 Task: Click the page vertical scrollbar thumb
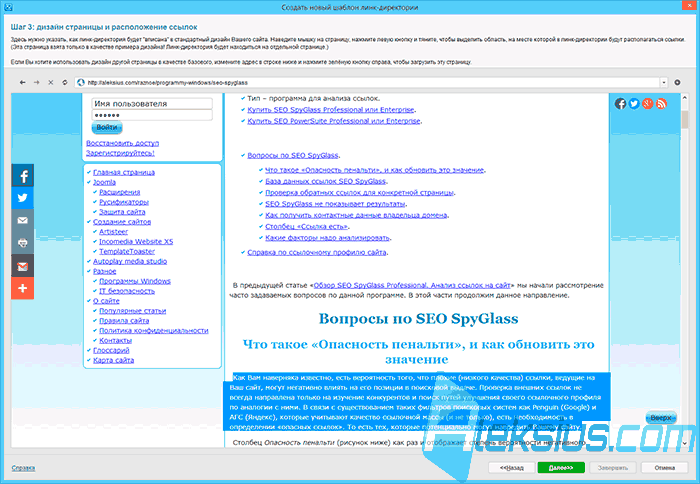tap(685, 119)
